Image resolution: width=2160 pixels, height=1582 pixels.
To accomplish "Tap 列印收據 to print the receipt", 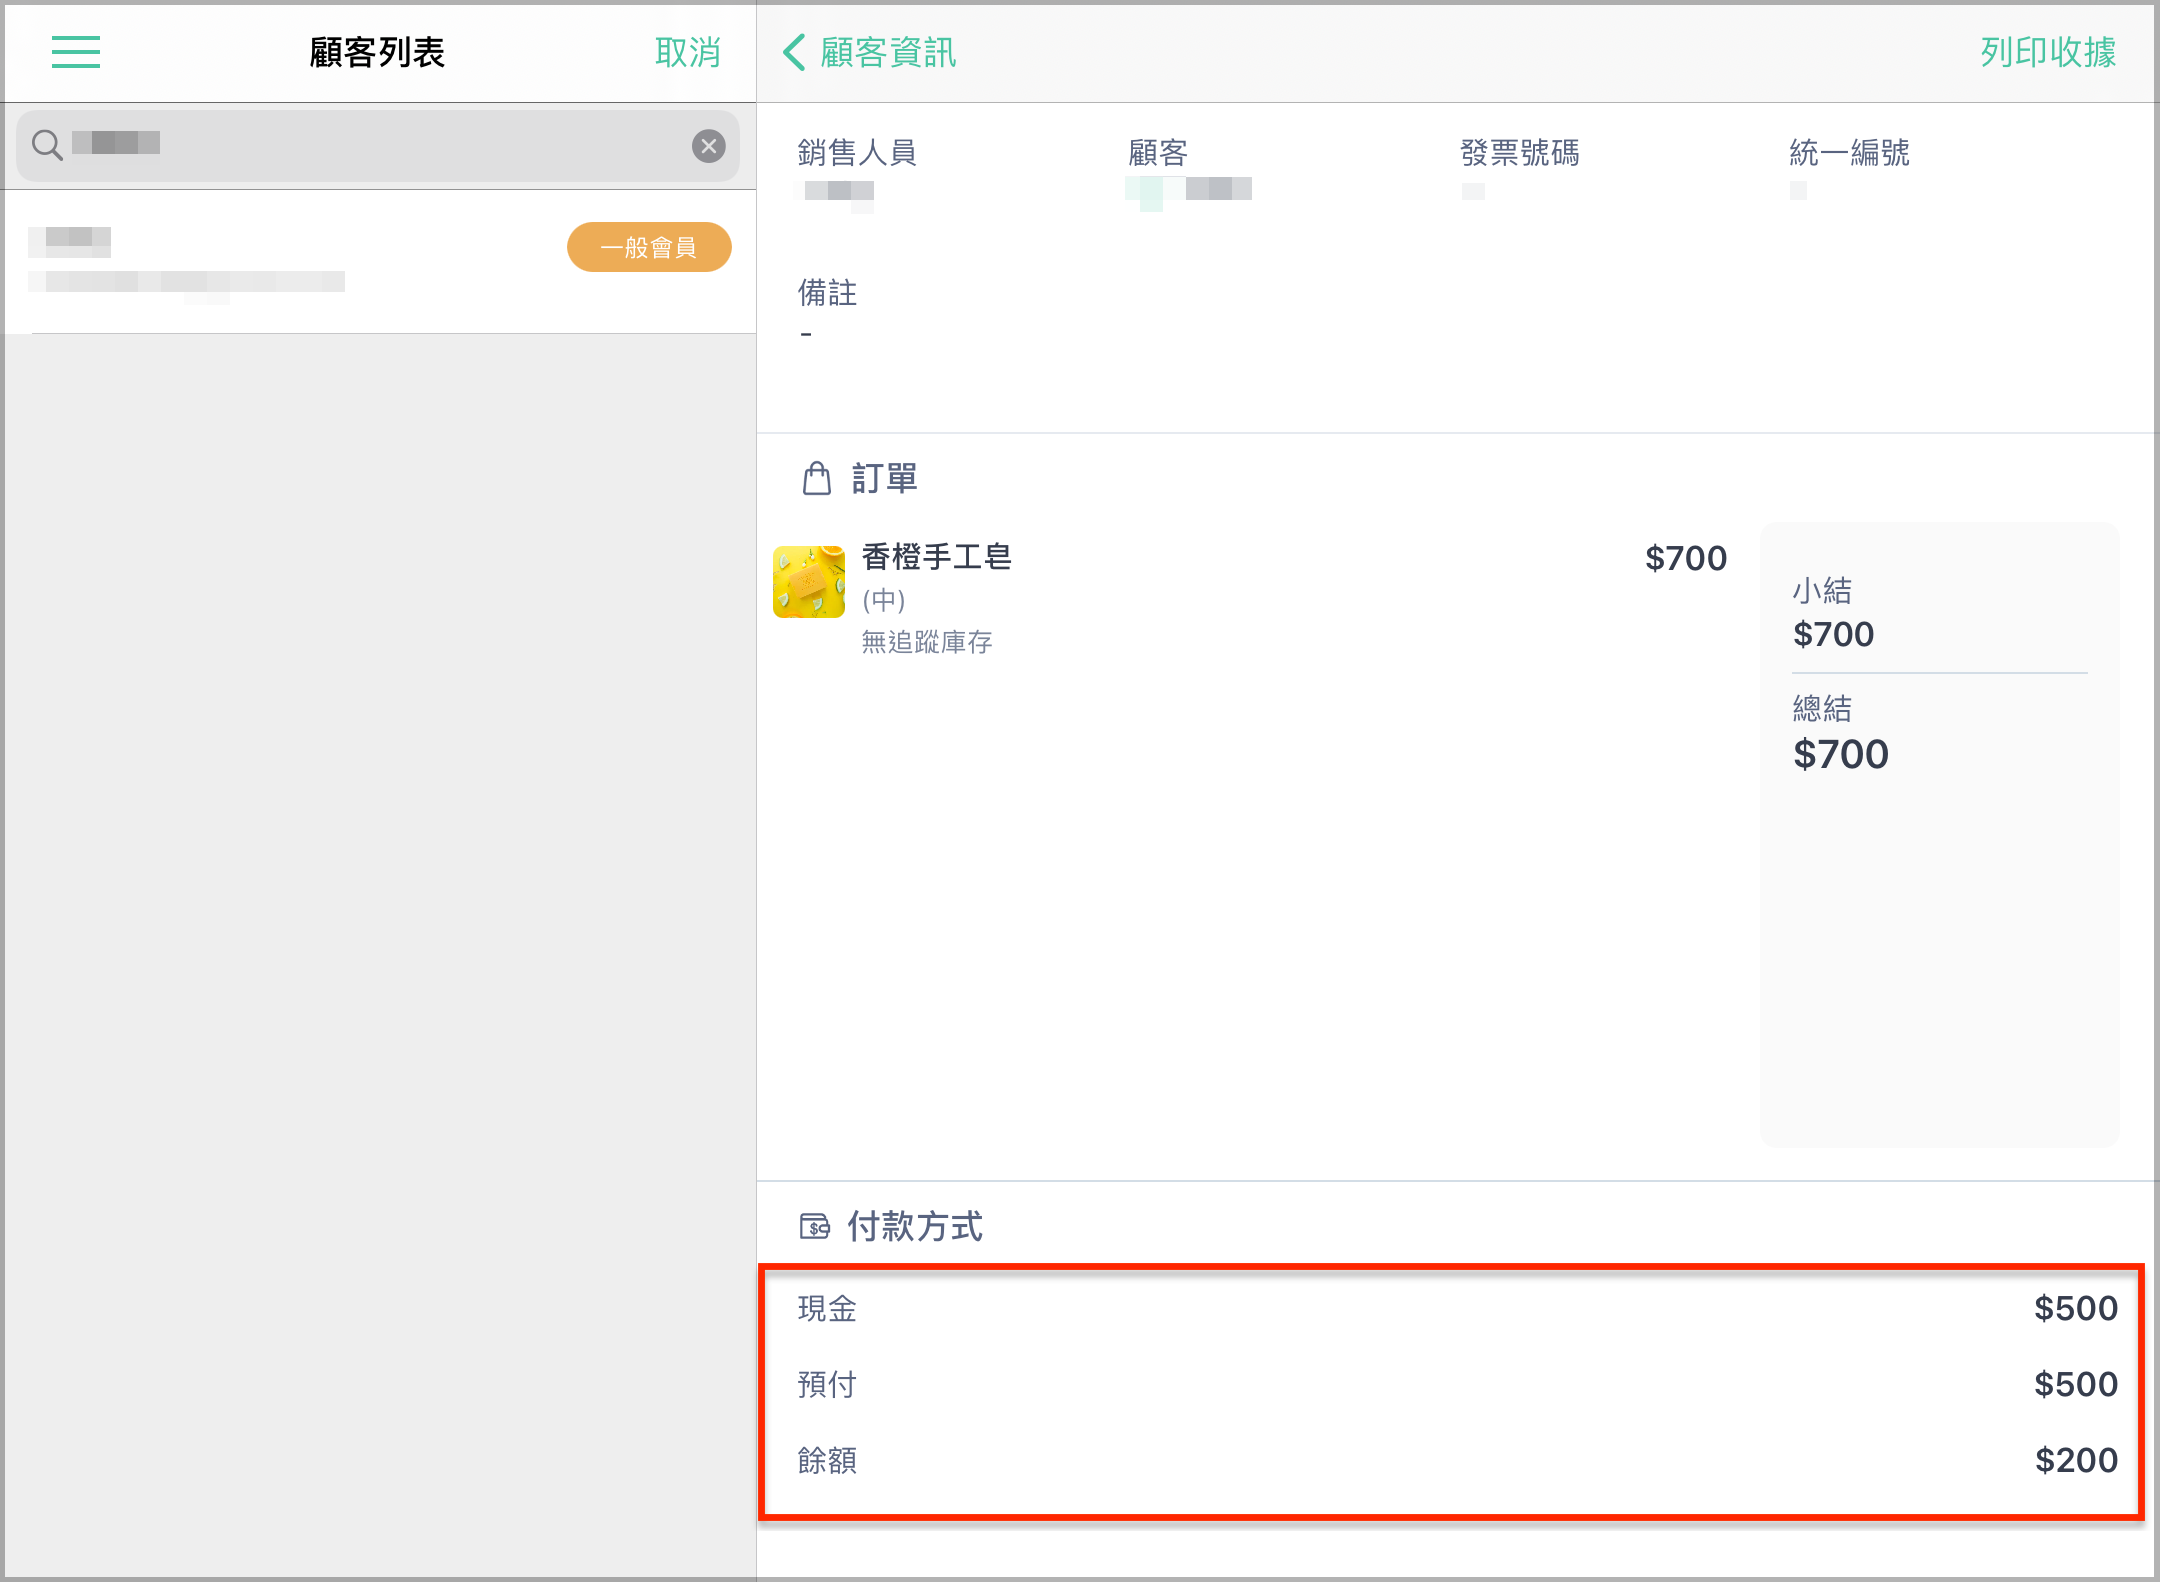I will pyautogui.click(x=2048, y=52).
